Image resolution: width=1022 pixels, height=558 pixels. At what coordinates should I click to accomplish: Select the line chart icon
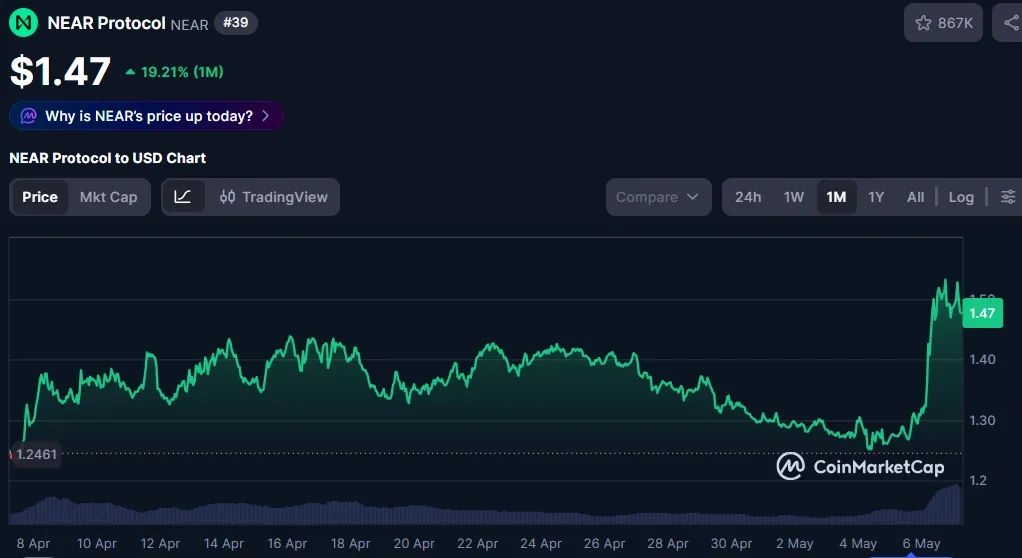coord(182,197)
